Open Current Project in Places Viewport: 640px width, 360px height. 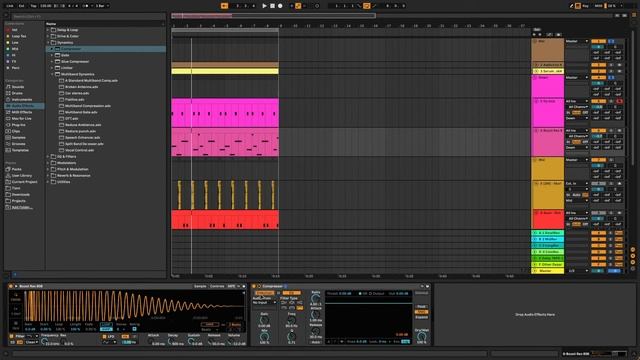24,182
